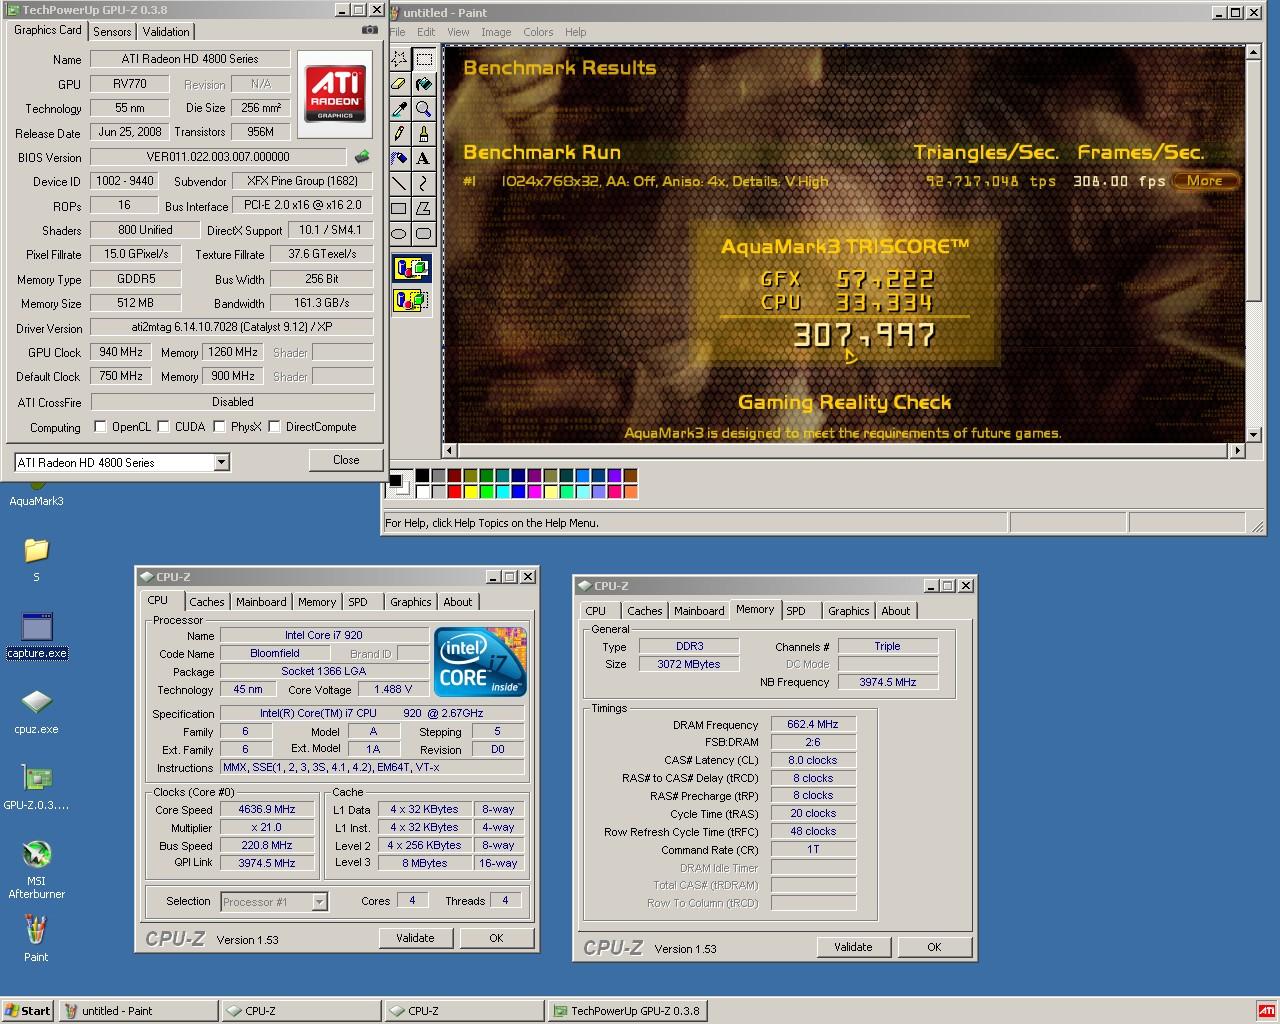
Task: Click Validate in the Memory tab CPU-Z window
Action: (x=853, y=947)
